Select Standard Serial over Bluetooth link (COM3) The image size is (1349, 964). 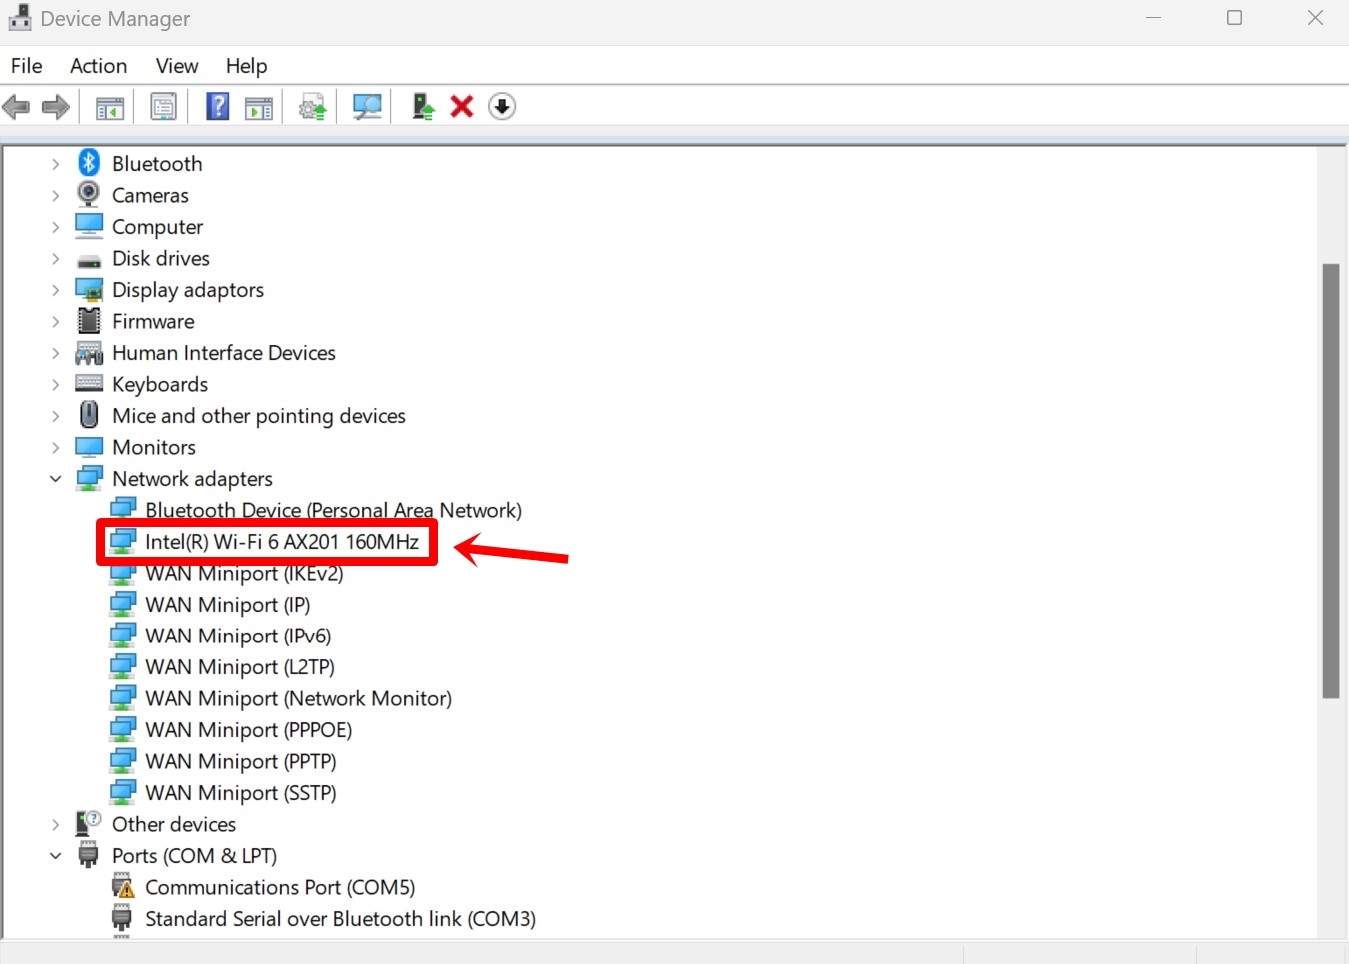(x=340, y=919)
